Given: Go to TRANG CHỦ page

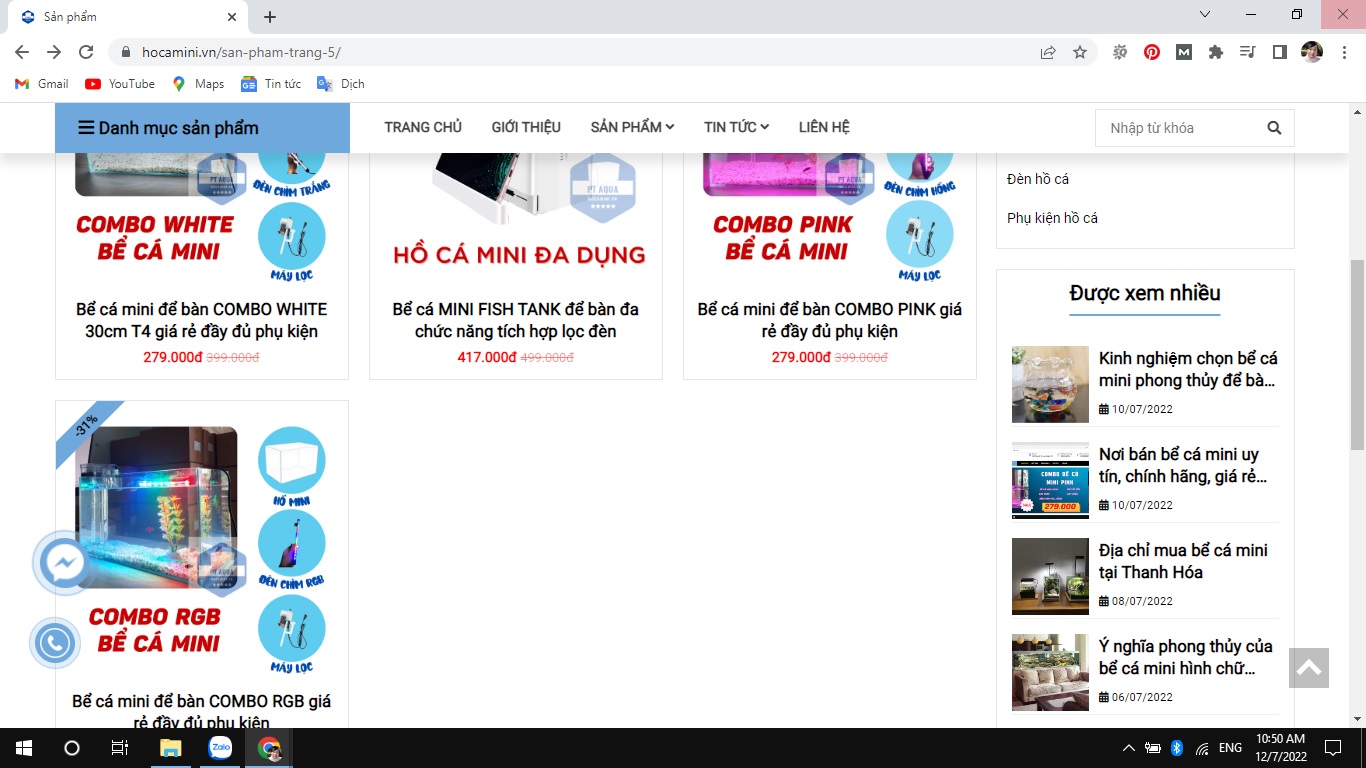Looking at the screenshot, I should coord(423,127).
